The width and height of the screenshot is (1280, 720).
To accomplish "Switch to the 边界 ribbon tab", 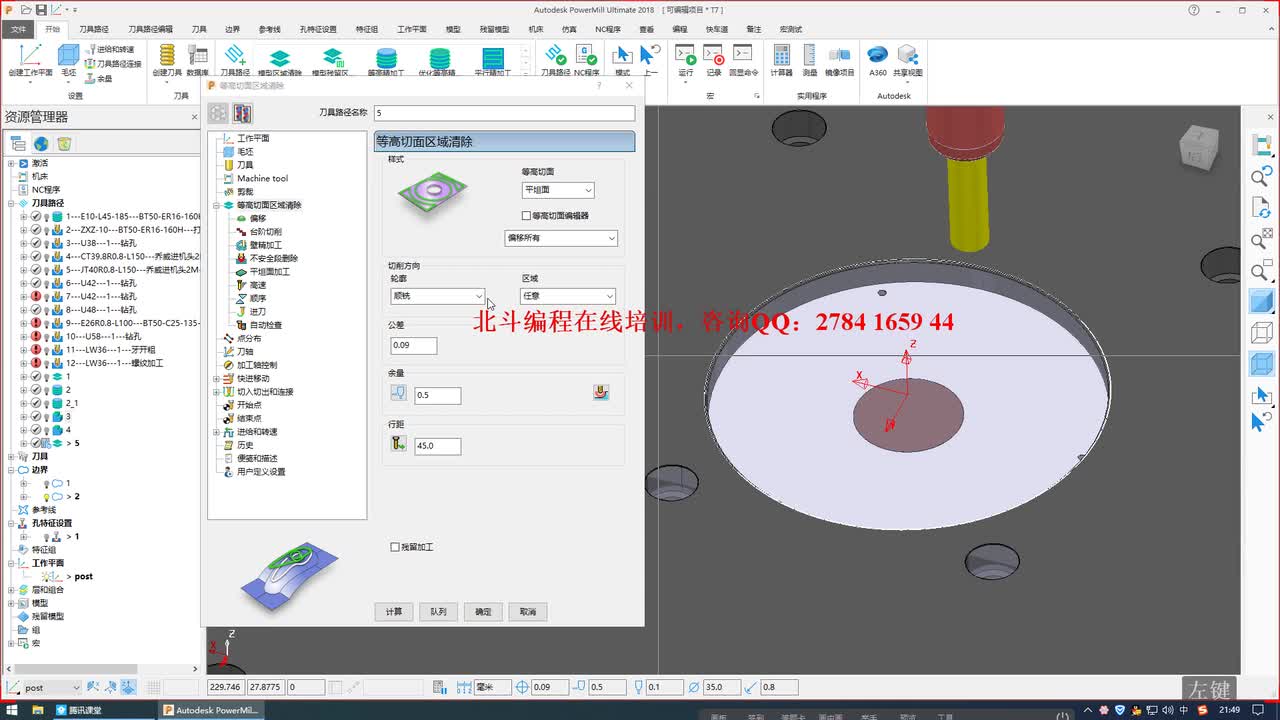I will pos(232,29).
